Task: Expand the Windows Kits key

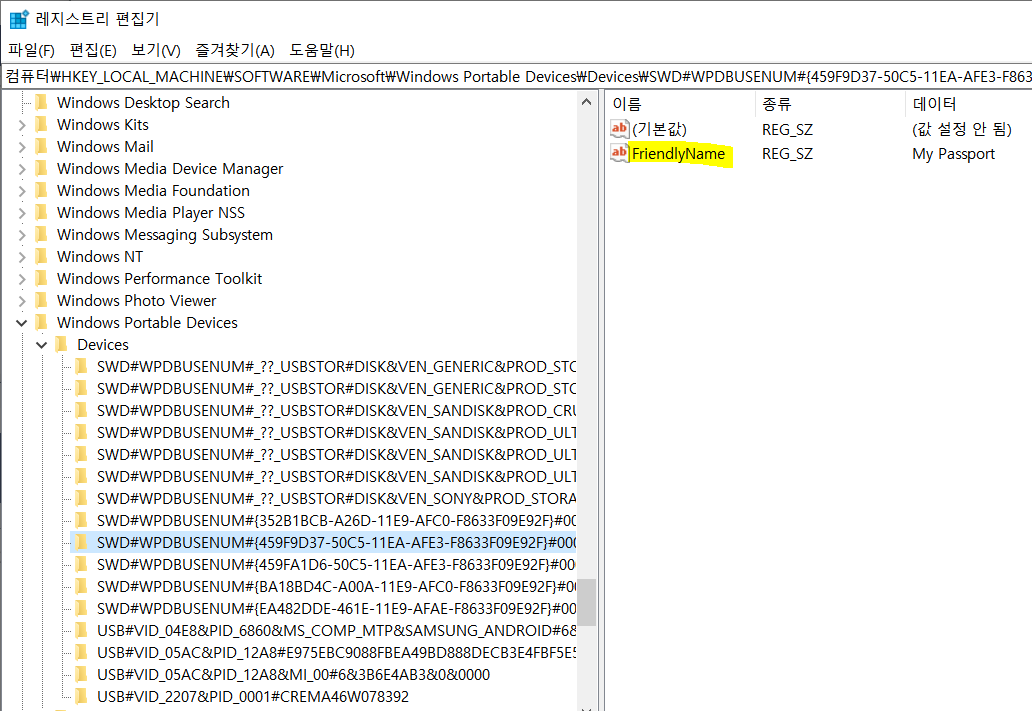Action: click(x=22, y=125)
